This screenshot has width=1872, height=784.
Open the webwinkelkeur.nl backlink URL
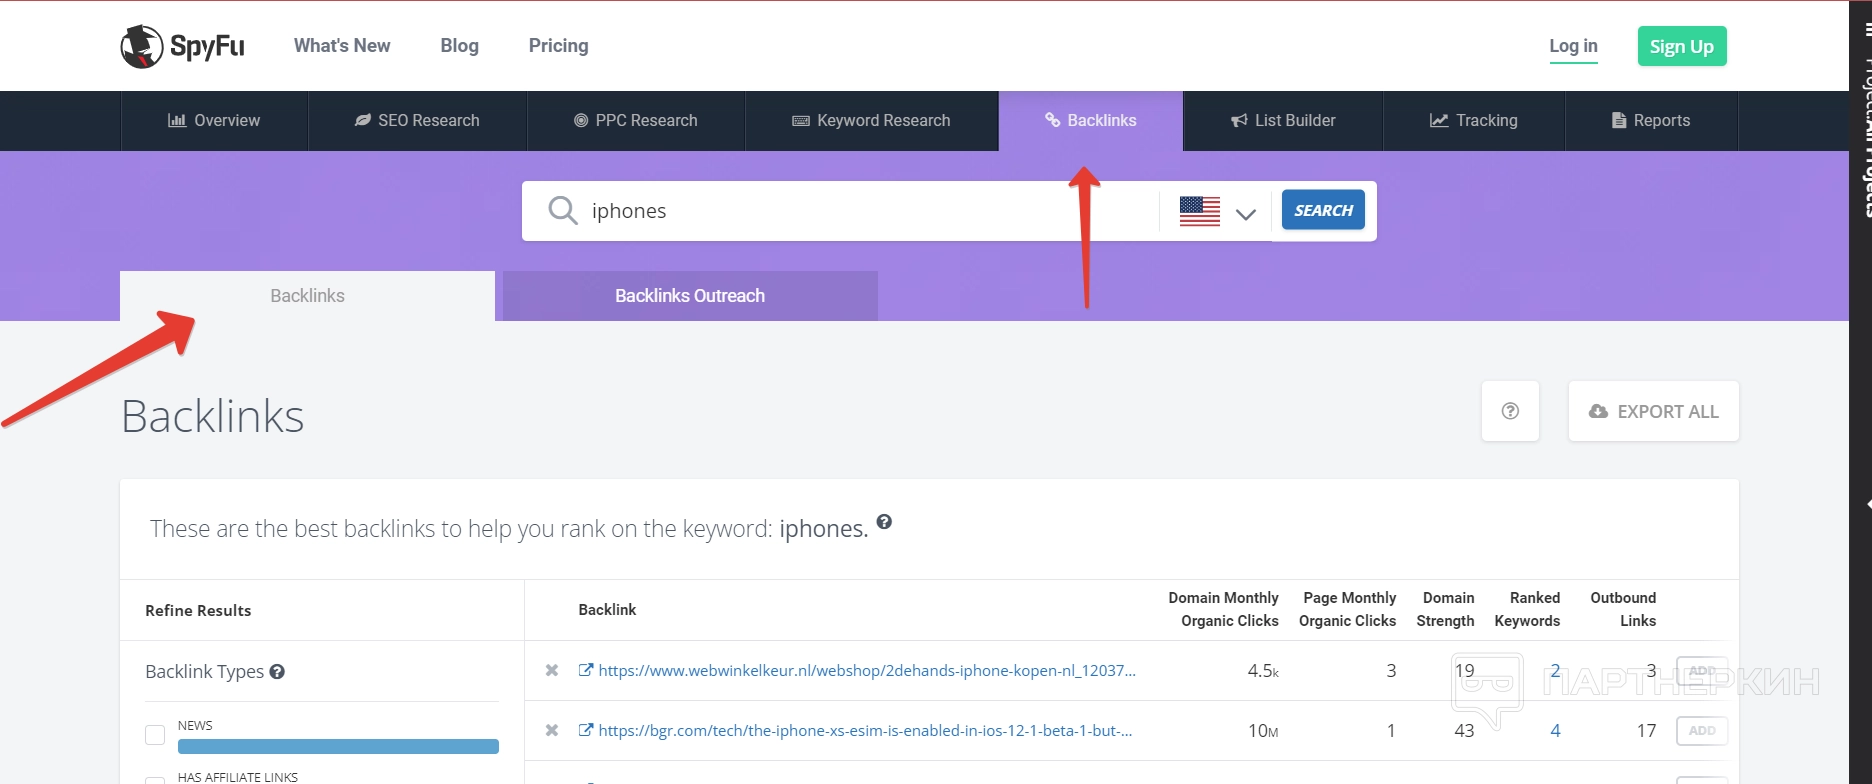[x=866, y=670]
